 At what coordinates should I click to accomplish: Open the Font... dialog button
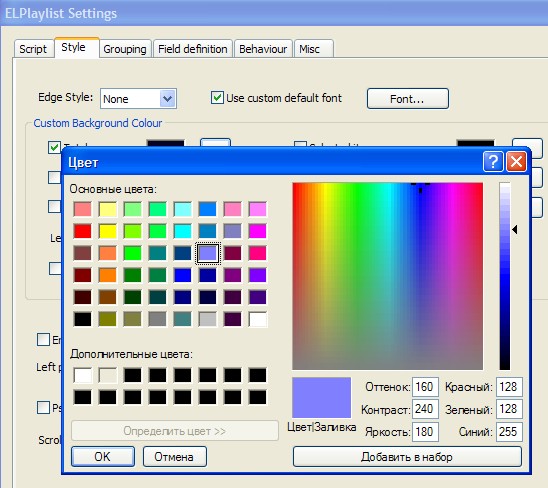pyautogui.click(x=408, y=99)
